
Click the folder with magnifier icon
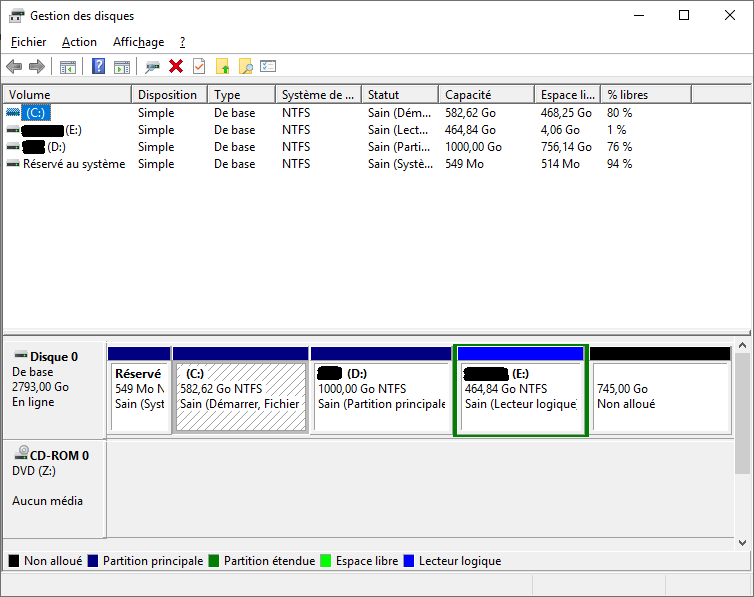pyautogui.click(x=245, y=67)
